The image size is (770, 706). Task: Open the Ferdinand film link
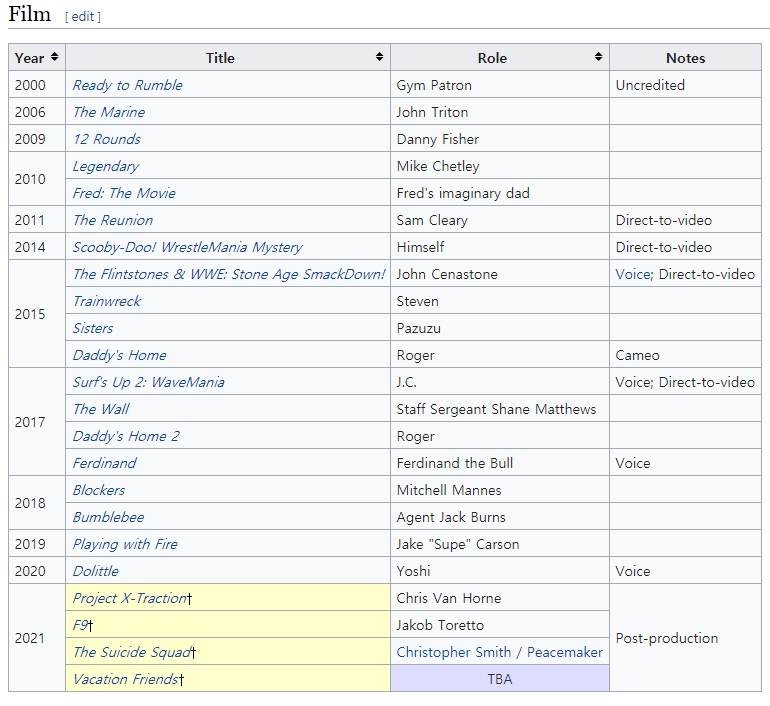pos(105,463)
